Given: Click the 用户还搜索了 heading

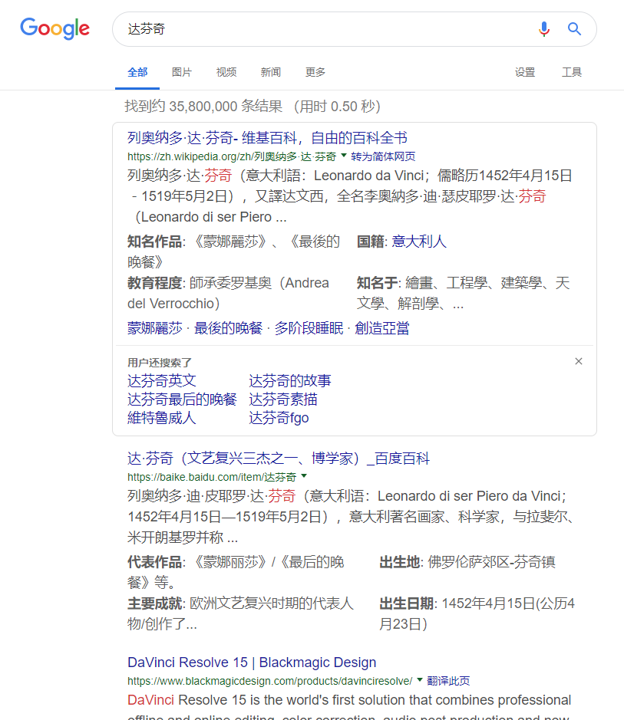Looking at the screenshot, I should [159, 363].
